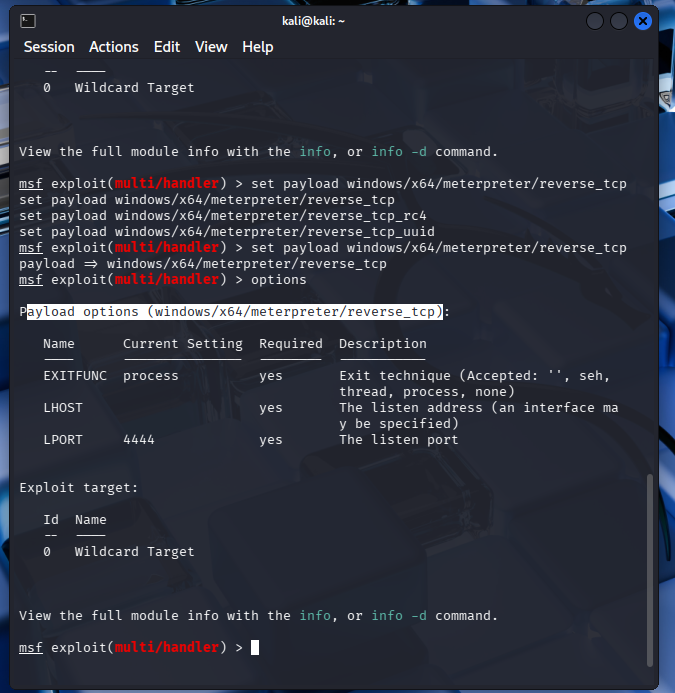Viewport: 675px width, 693px height.
Task: Click the 'LHOST' option name
Action: [63, 407]
